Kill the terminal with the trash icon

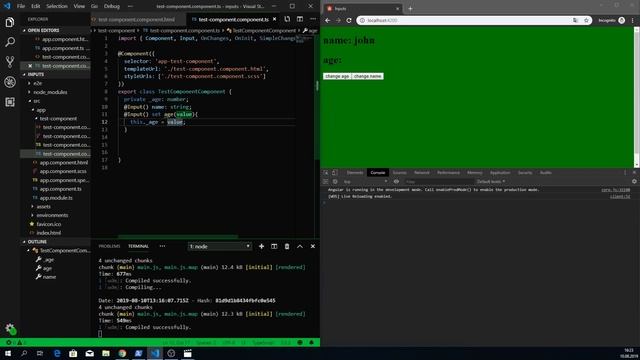[287, 247]
